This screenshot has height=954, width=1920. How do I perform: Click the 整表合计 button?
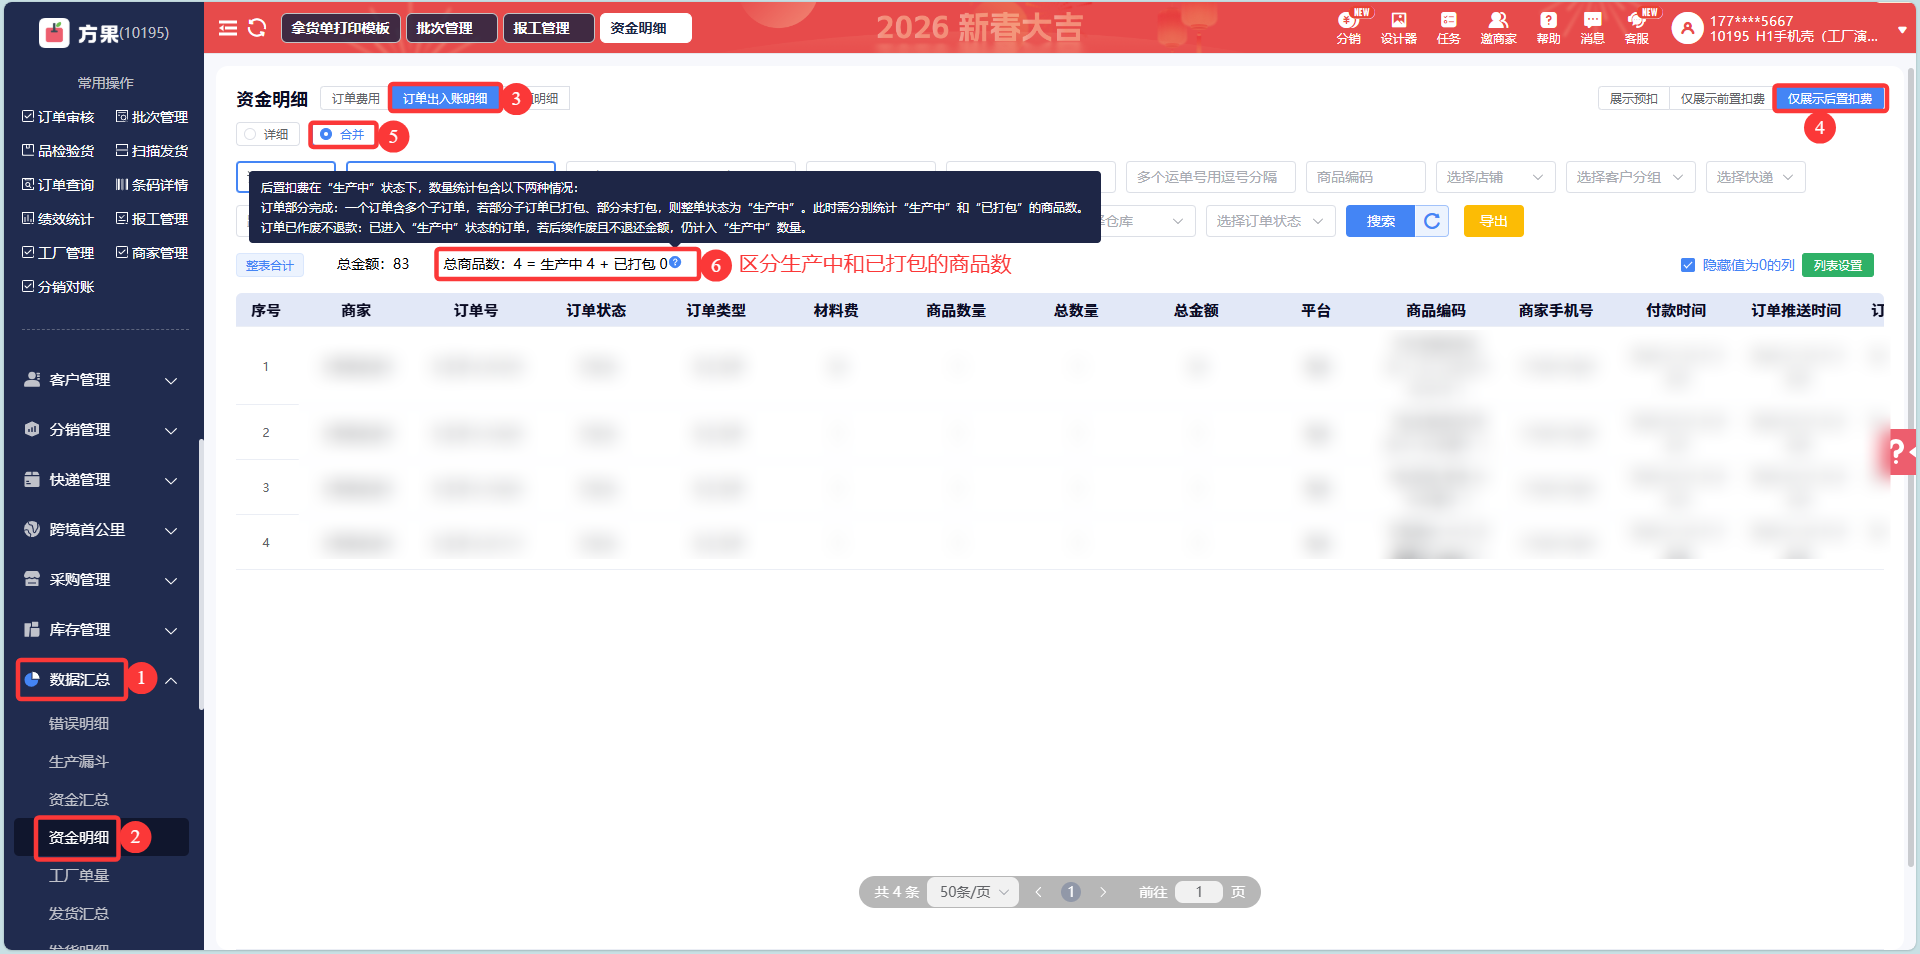pyautogui.click(x=270, y=265)
